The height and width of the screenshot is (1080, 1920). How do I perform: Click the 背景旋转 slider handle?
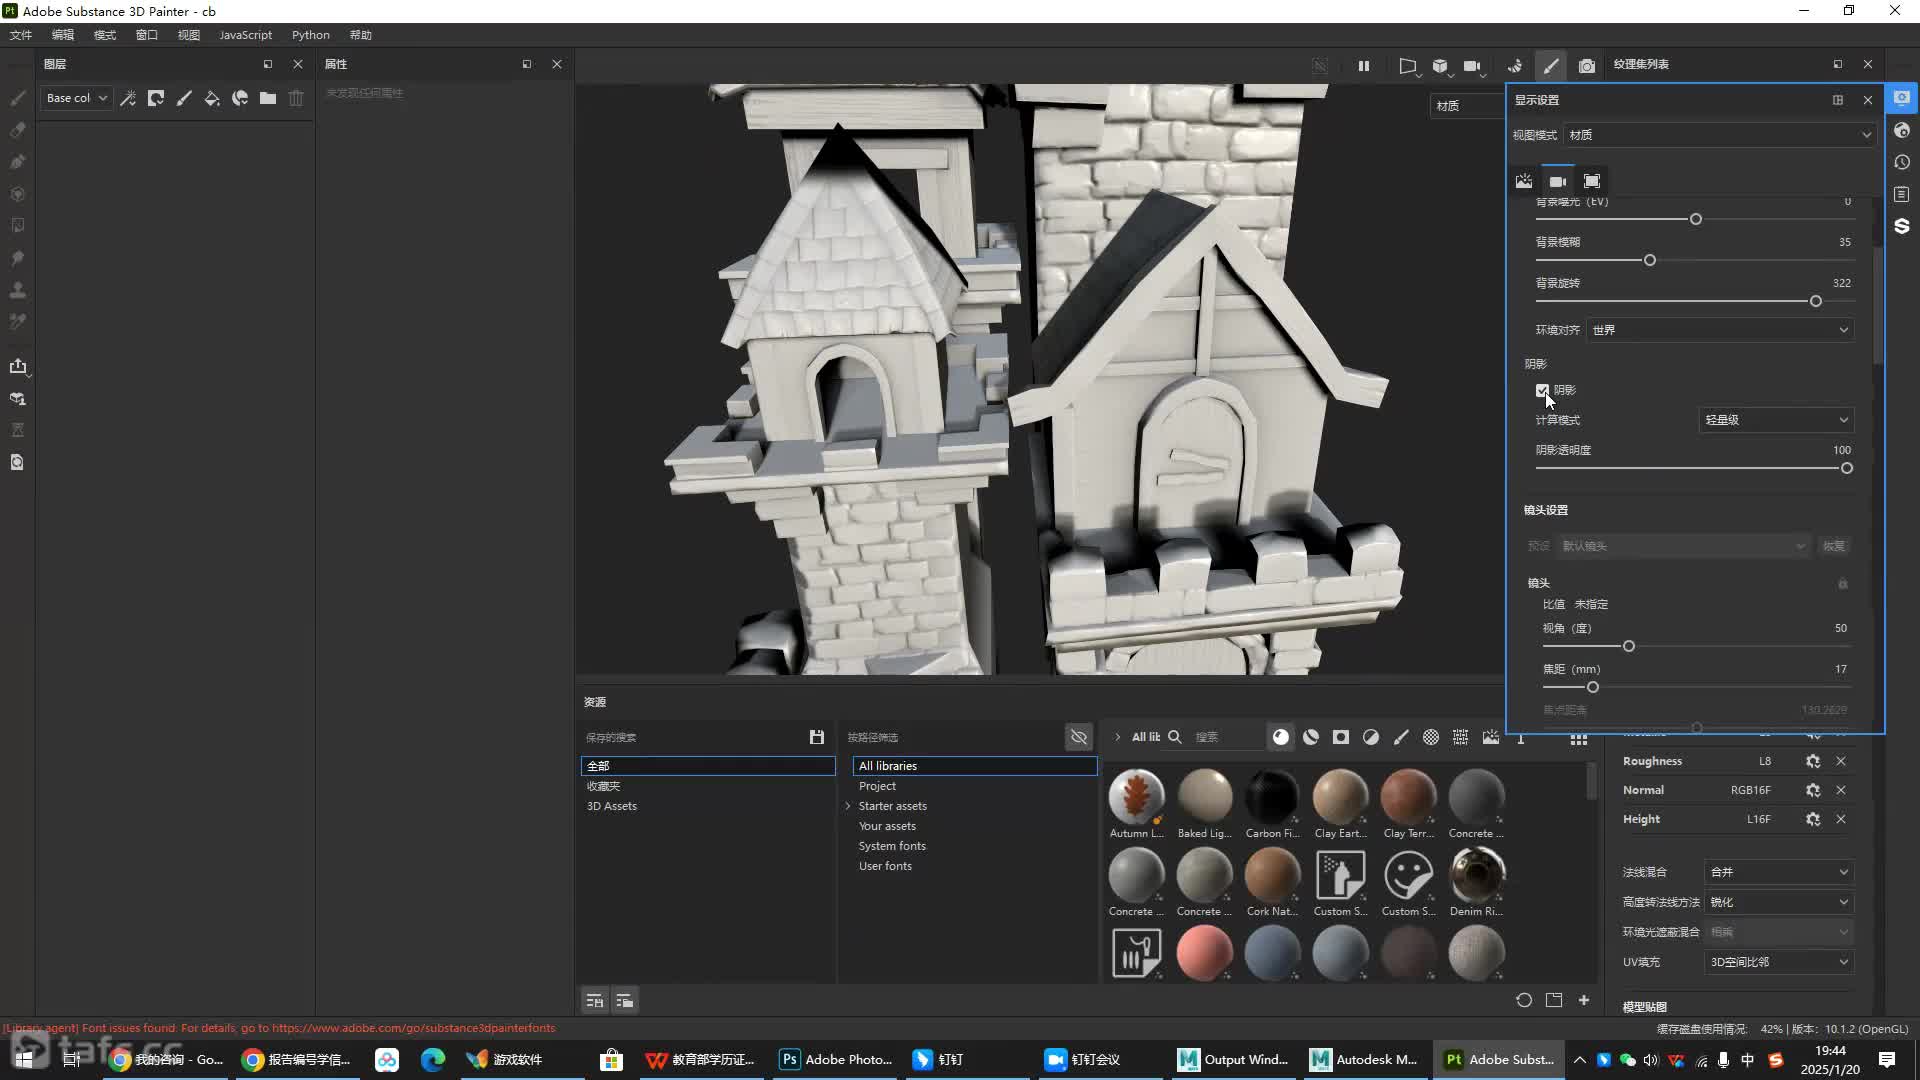click(1816, 301)
